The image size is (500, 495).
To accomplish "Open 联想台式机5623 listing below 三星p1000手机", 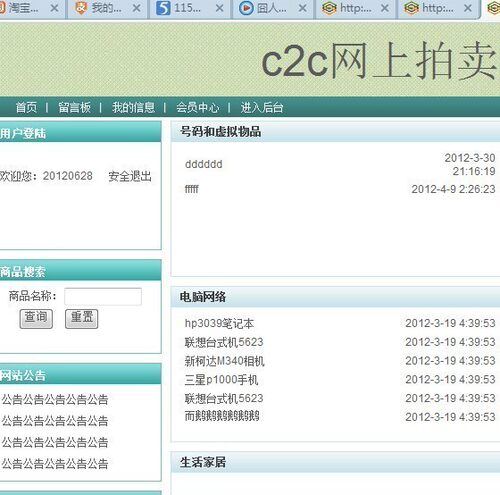I will (224, 398).
